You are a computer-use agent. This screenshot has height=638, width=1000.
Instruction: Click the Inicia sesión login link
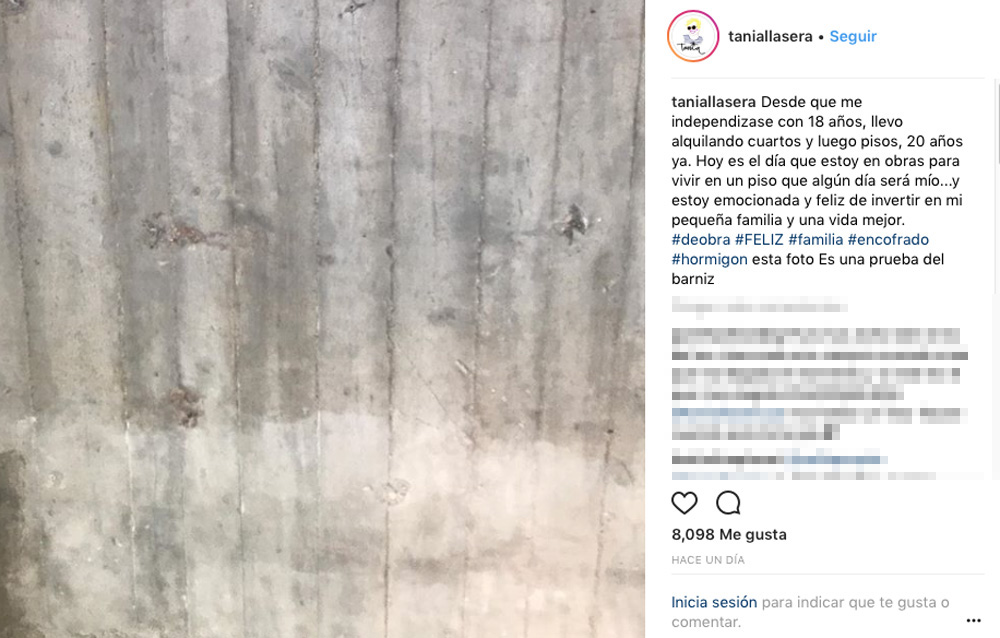[714, 602]
